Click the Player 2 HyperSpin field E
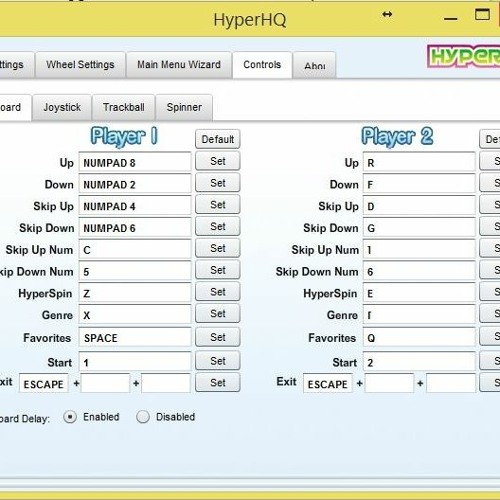 click(x=419, y=293)
